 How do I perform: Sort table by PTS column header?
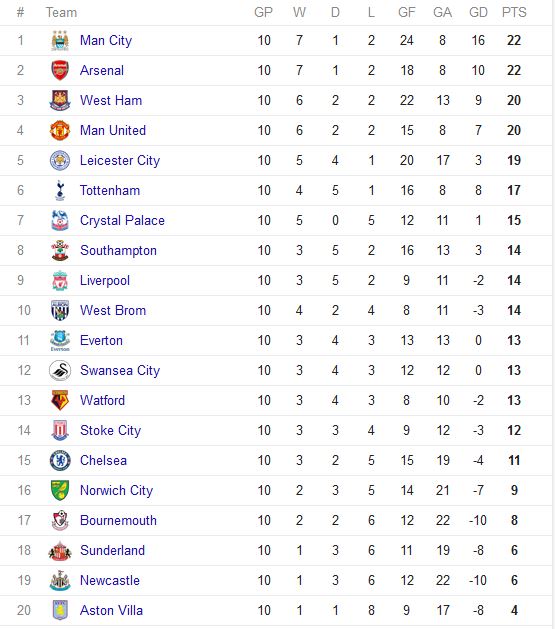pos(514,12)
